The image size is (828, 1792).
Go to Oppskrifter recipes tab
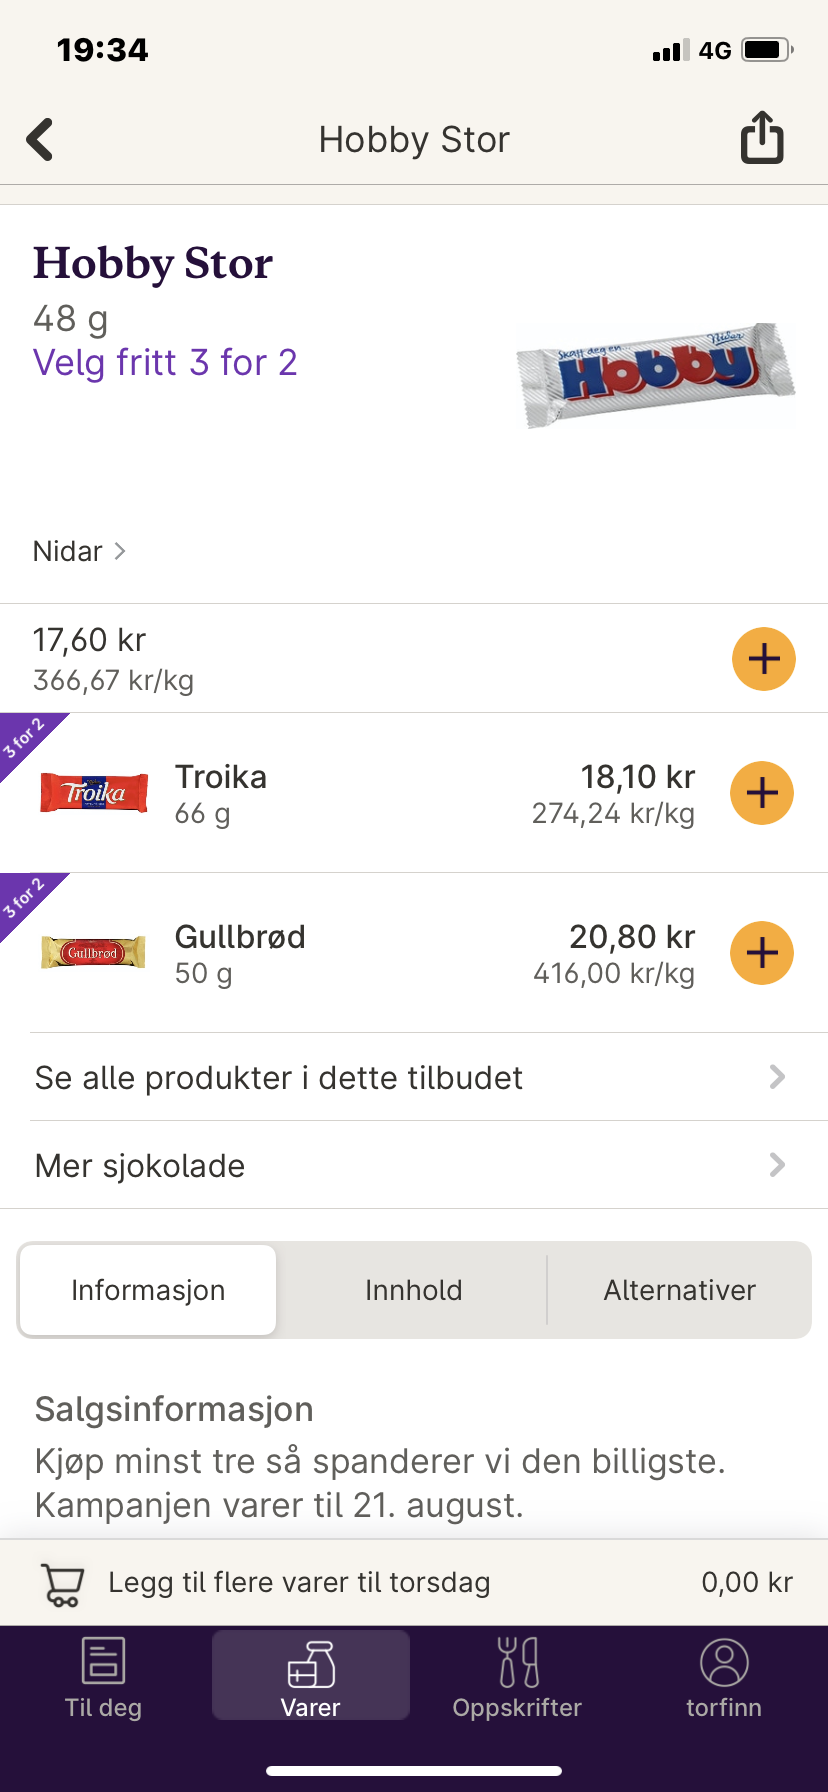pyautogui.click(x=517, y=1677)
